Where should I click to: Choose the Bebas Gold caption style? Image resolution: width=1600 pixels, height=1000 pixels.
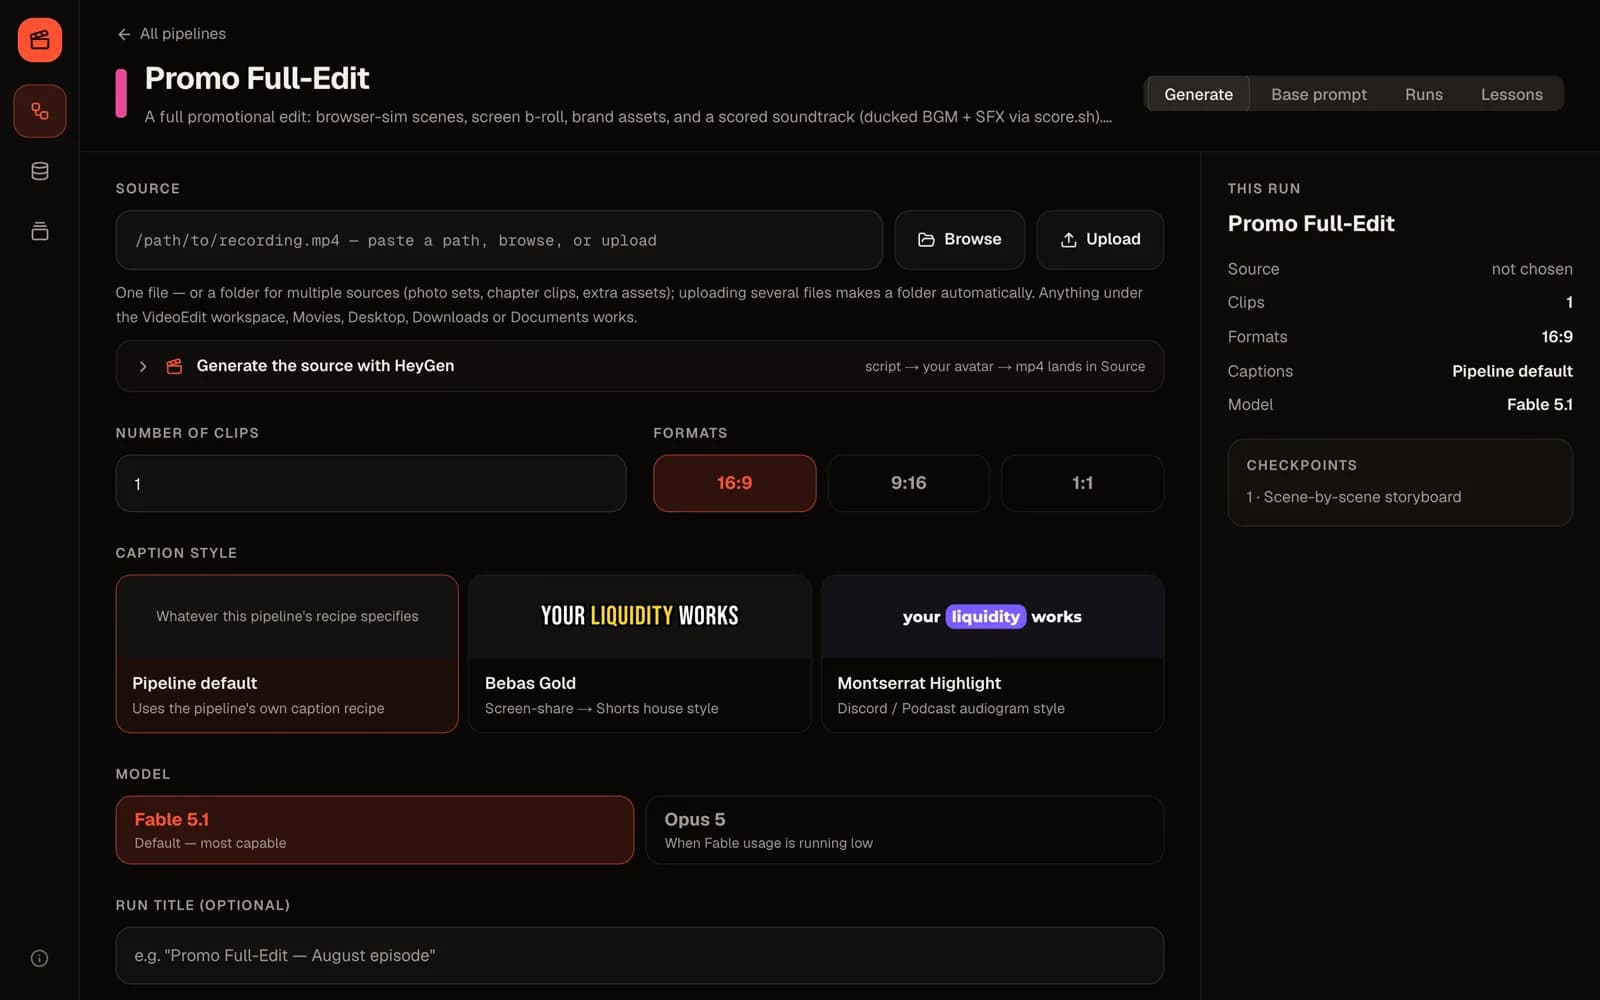click(x=639, y=653)
